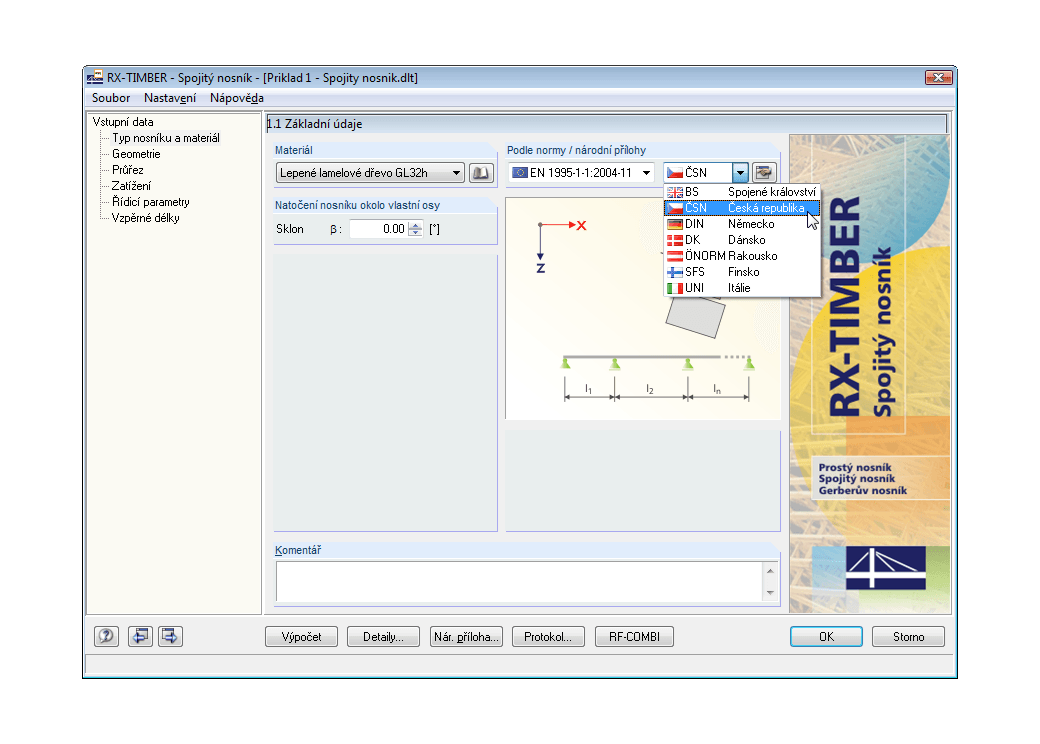
Task: Click the Výpočet button
Action: pos(301,637)
